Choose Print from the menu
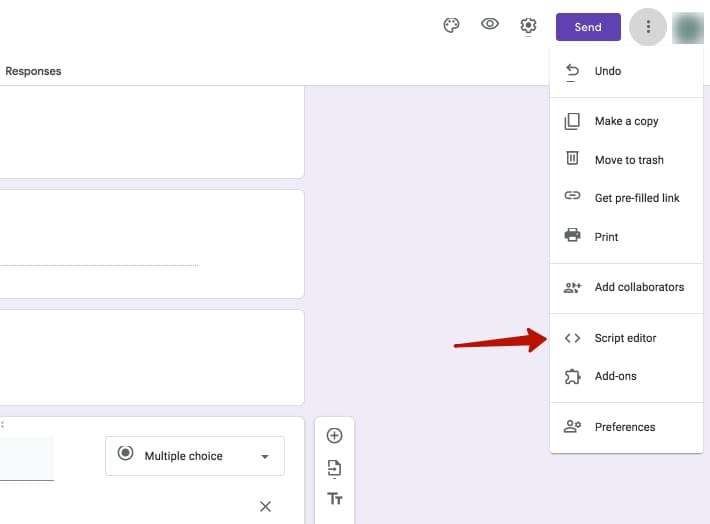This screenshot has width=710, height=524. pos(627,236)
